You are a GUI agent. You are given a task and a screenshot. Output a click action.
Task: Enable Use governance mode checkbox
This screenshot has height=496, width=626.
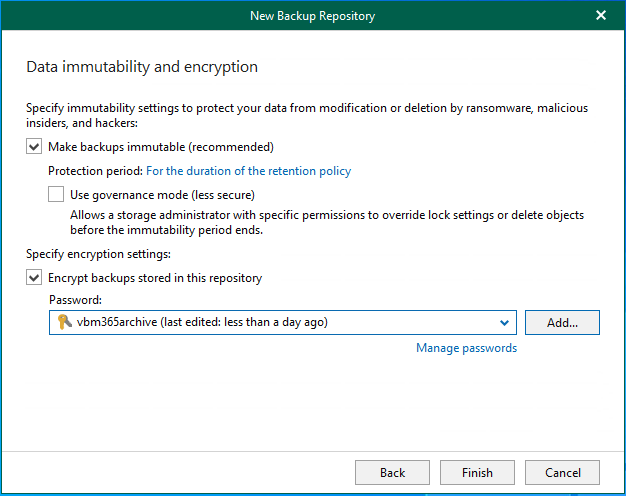57,195
